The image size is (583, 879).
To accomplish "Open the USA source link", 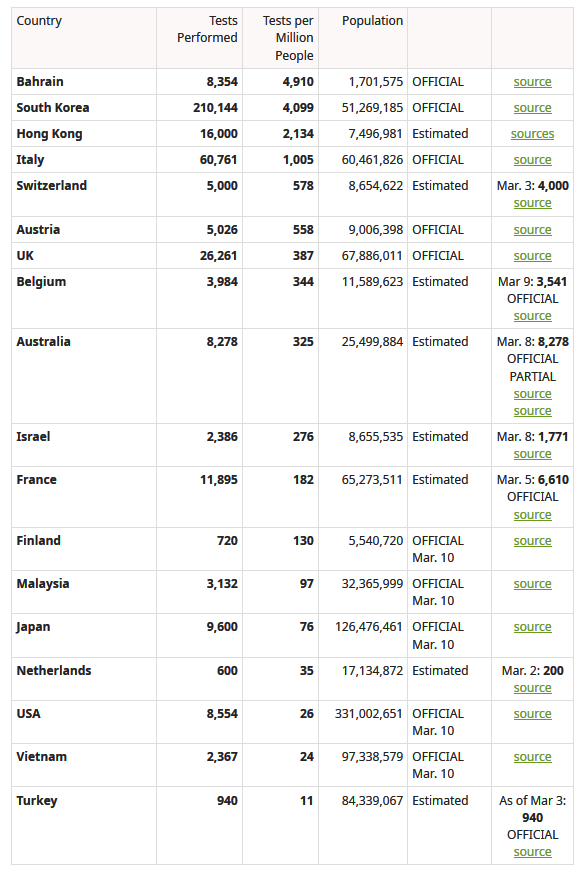I will click(x=532, y=714).
